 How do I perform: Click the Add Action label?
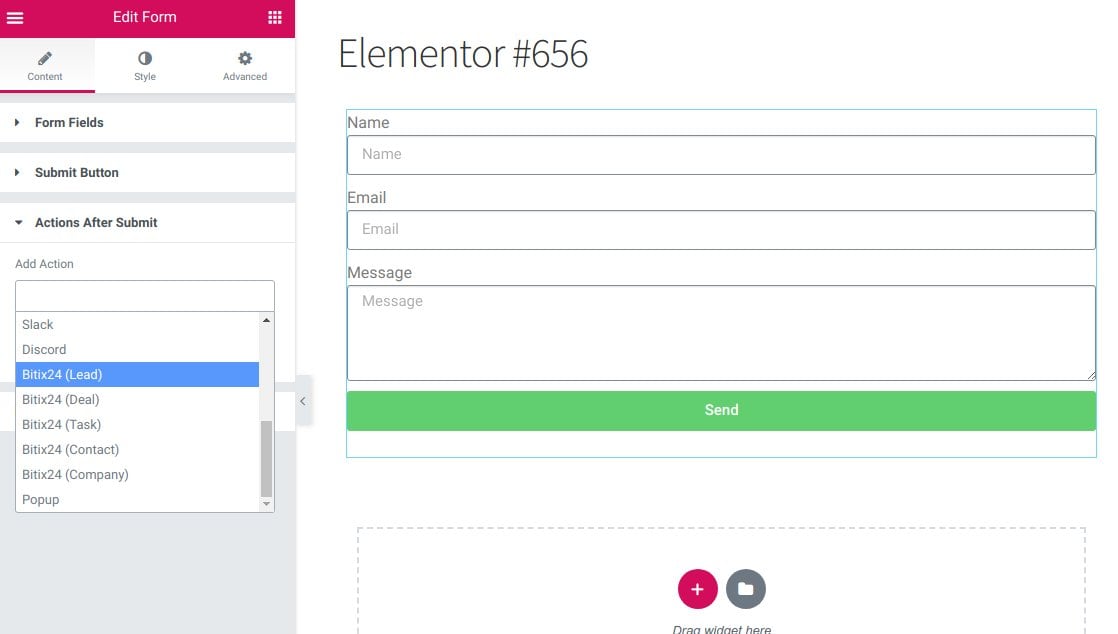pos(44,264)
